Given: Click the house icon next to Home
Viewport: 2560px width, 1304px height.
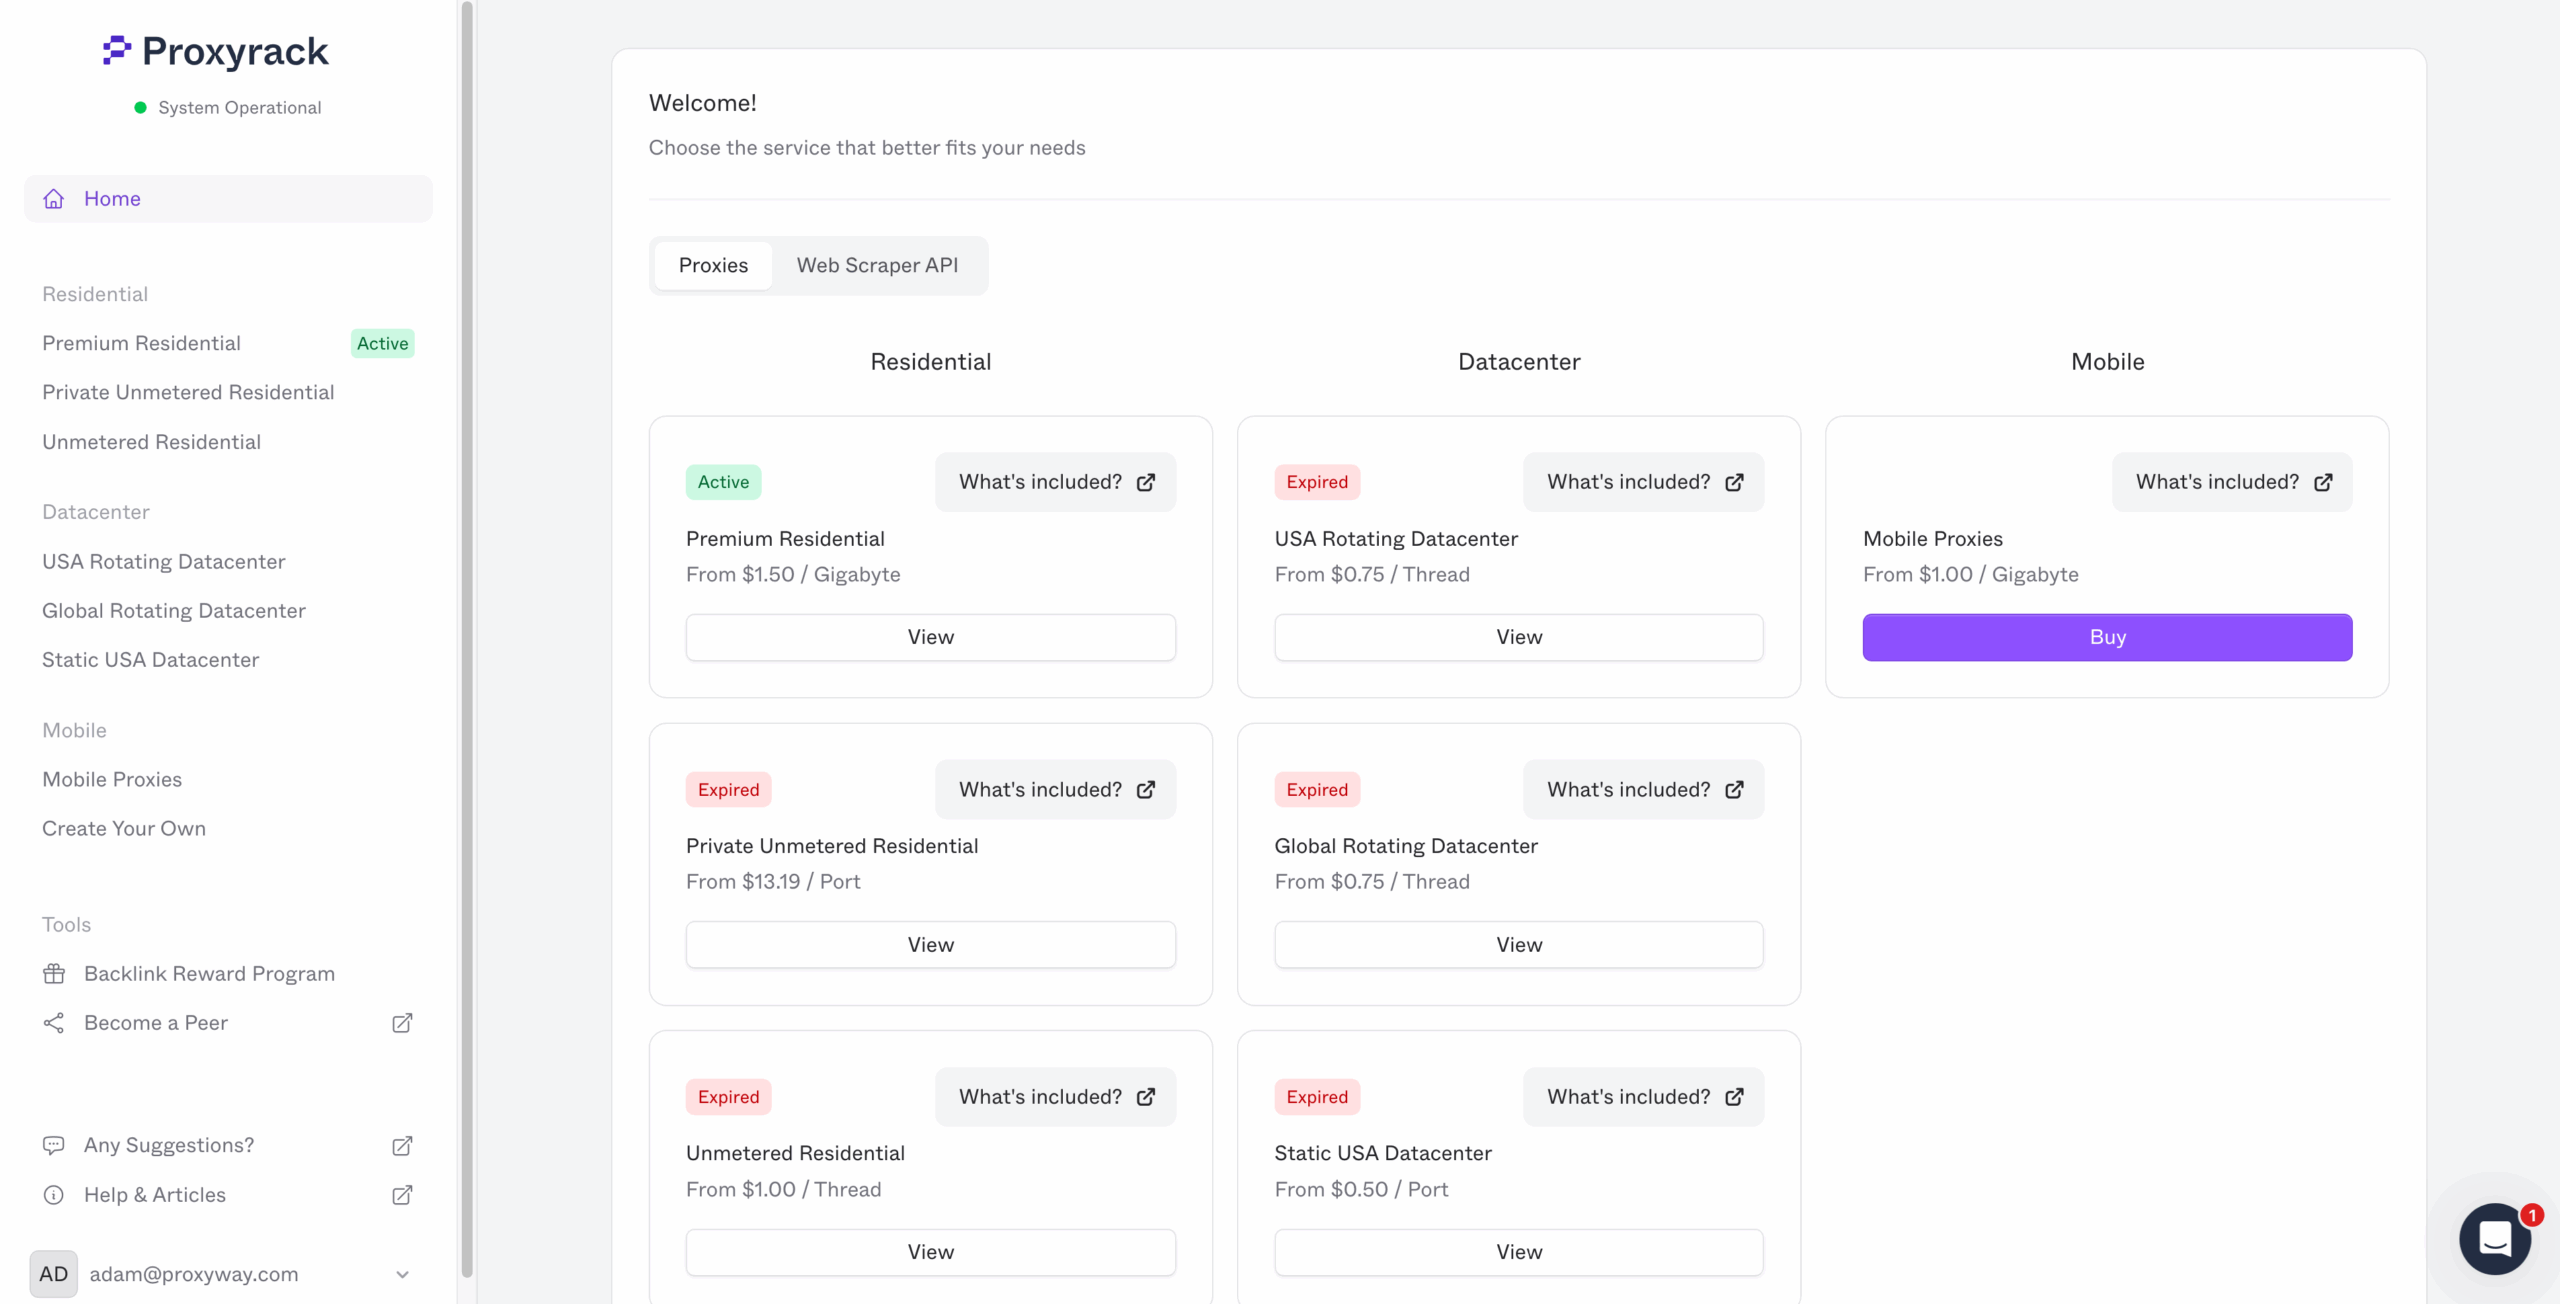Looking at the screenshot, I should (53, 198).
